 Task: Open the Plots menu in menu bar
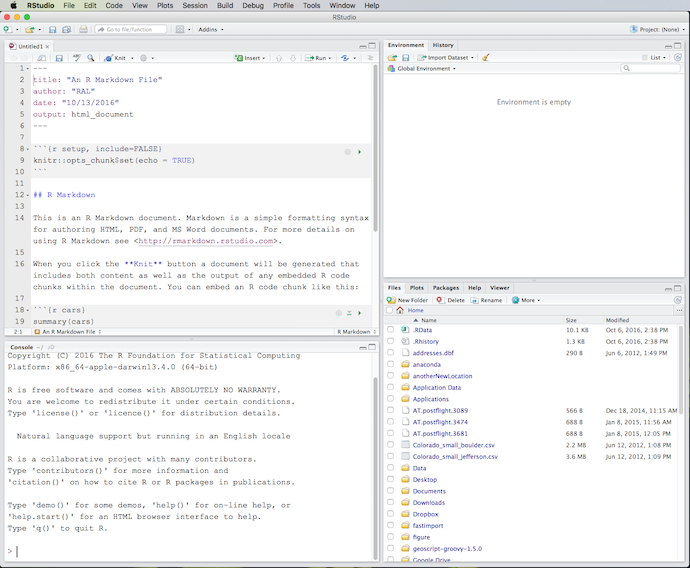(165, 6)
